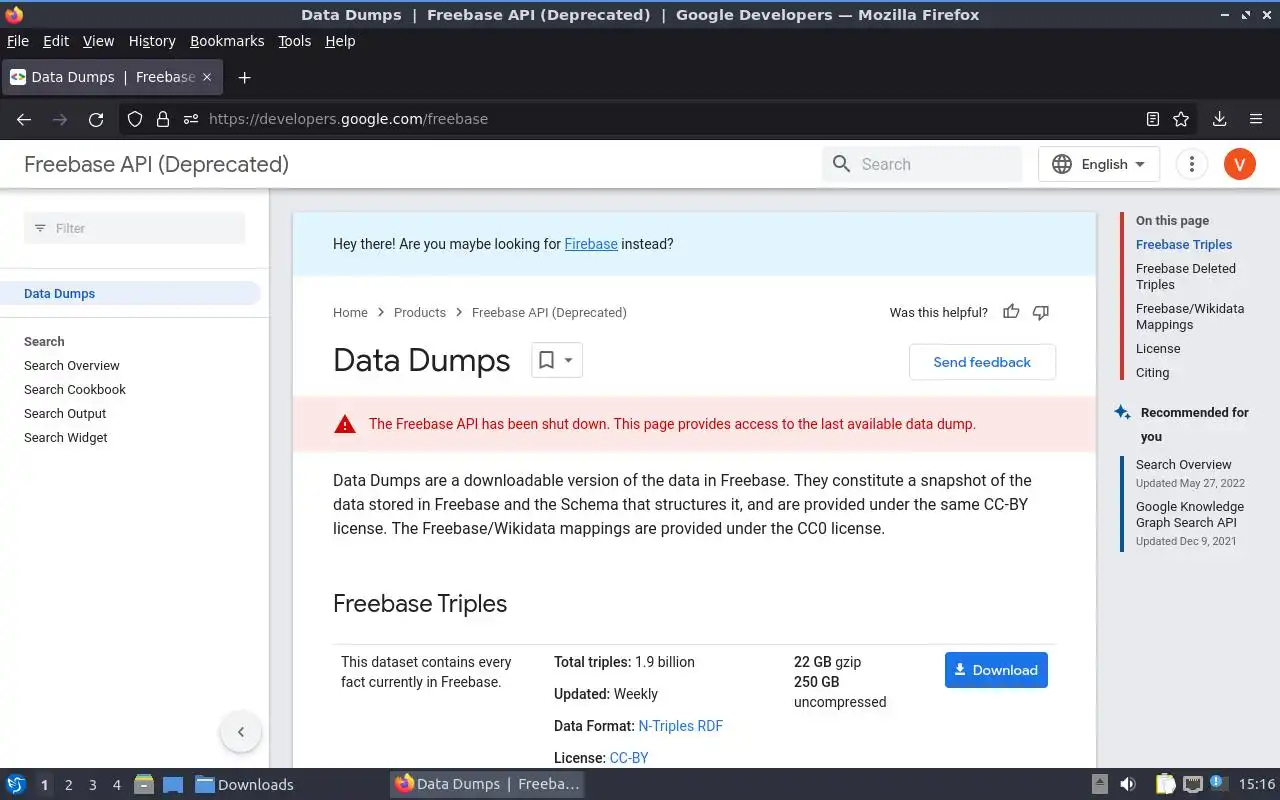The width and height of the screenshot is (1280, 800).
Task: Open the file manager taskbar icon
Action: tap(144, 784)
